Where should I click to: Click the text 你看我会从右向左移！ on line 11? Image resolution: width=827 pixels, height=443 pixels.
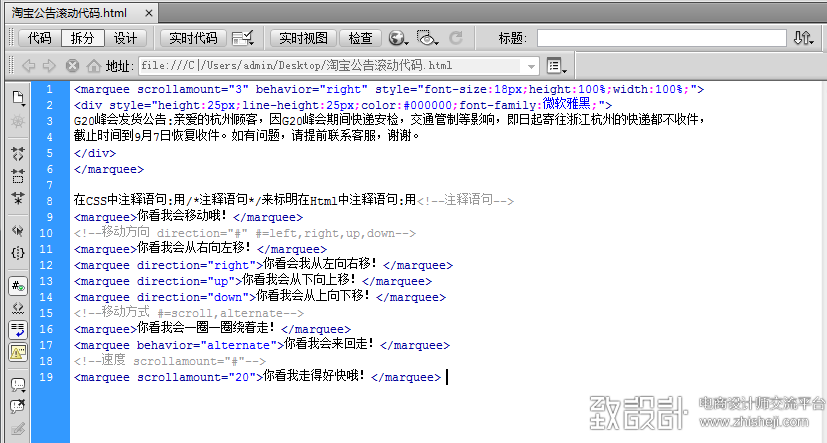(195, 248)
